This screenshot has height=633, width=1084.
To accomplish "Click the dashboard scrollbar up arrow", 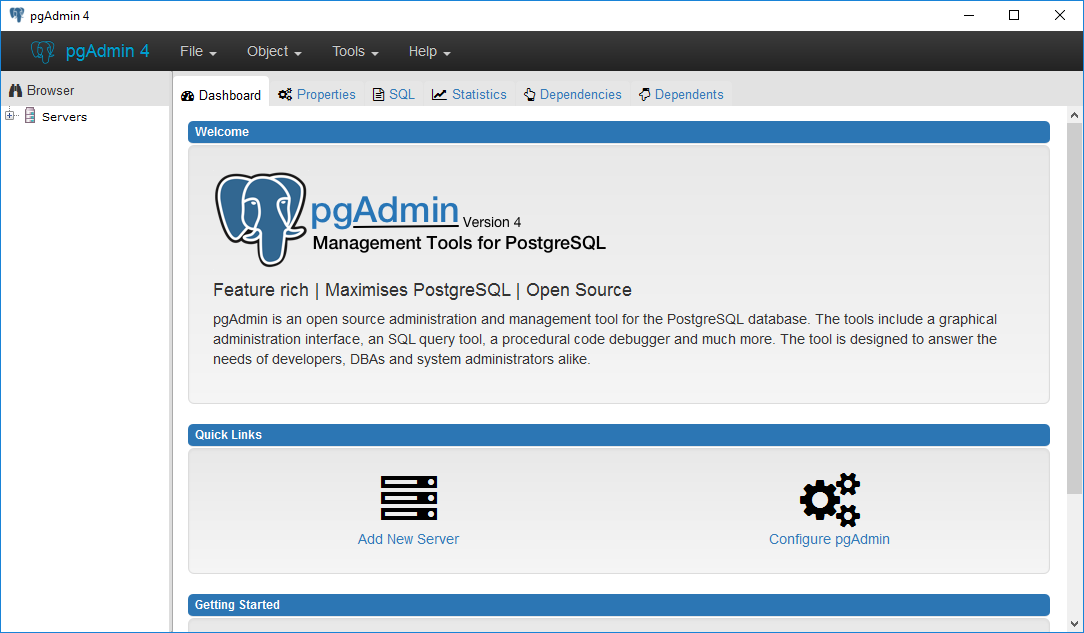I will 1074,115.
